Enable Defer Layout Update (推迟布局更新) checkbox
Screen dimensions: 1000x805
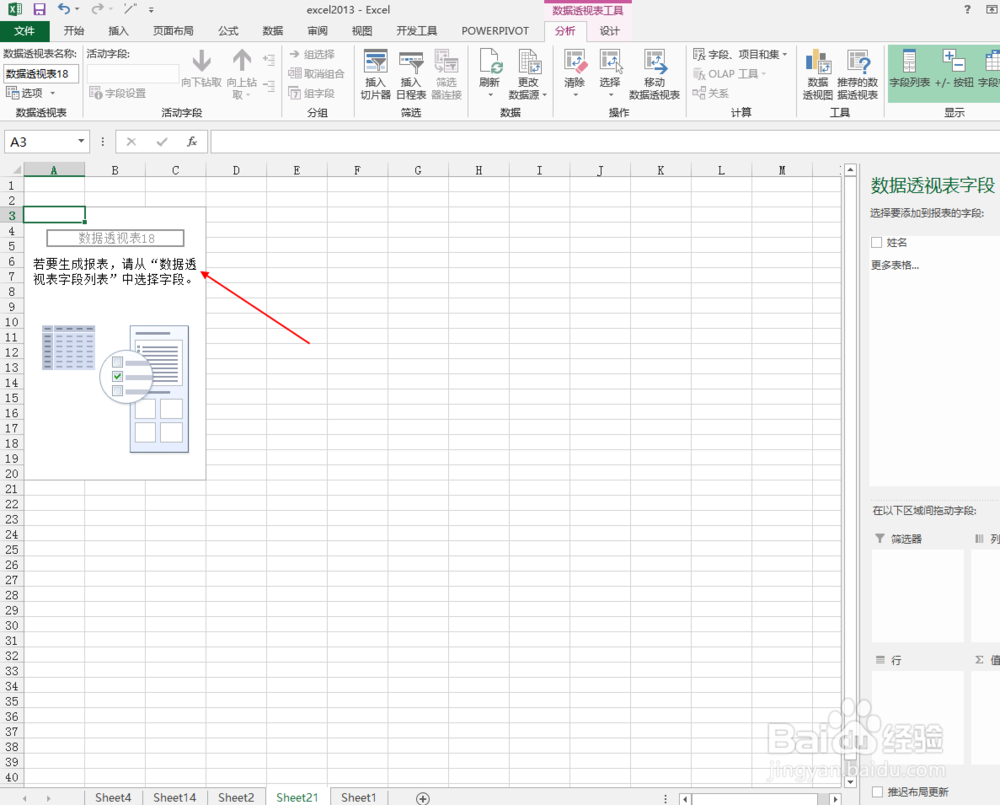coord(877,792)
